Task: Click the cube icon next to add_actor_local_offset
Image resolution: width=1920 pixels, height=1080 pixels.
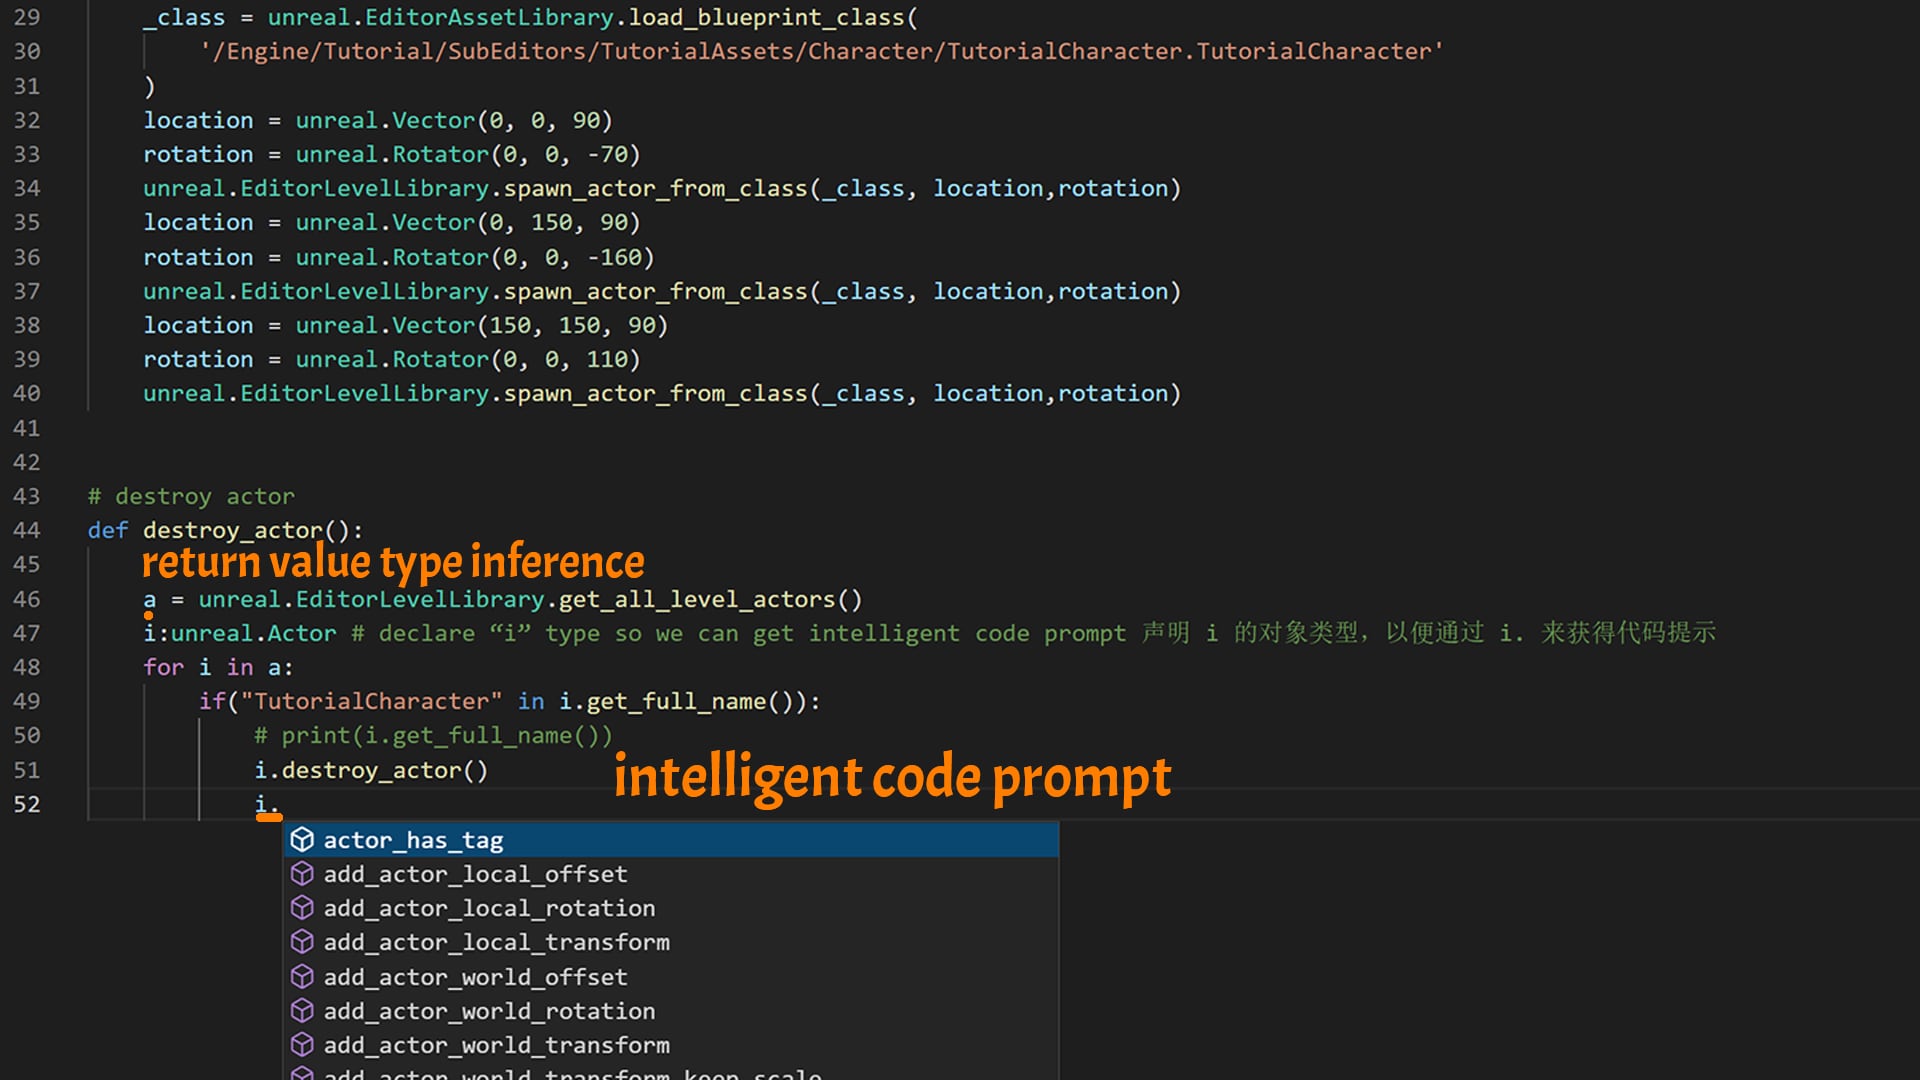Action: click(302, 874)
